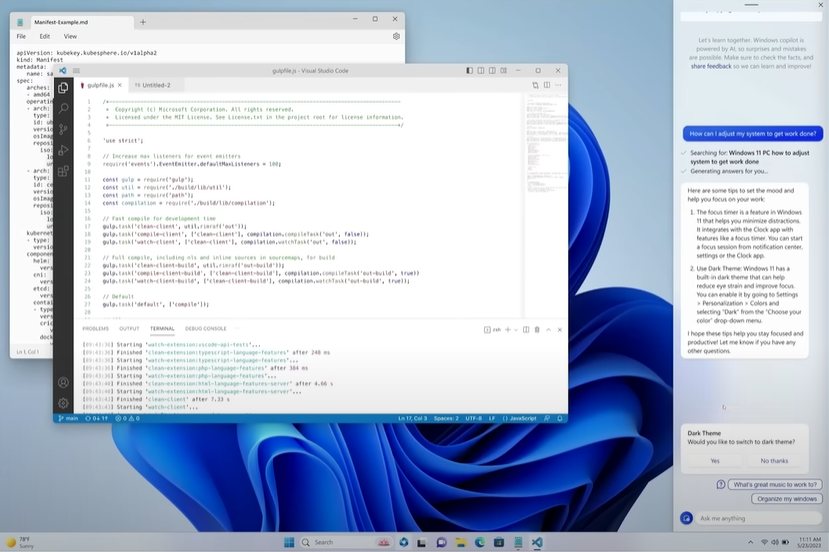The image size is (829, 552).
Task: Split the editor to the right
Action: tap(545, 86)
